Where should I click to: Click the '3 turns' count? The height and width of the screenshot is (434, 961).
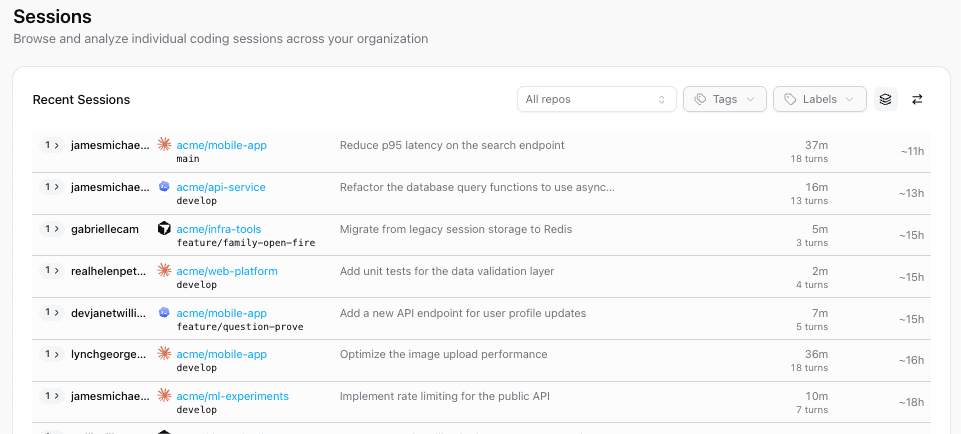(812, 243)
